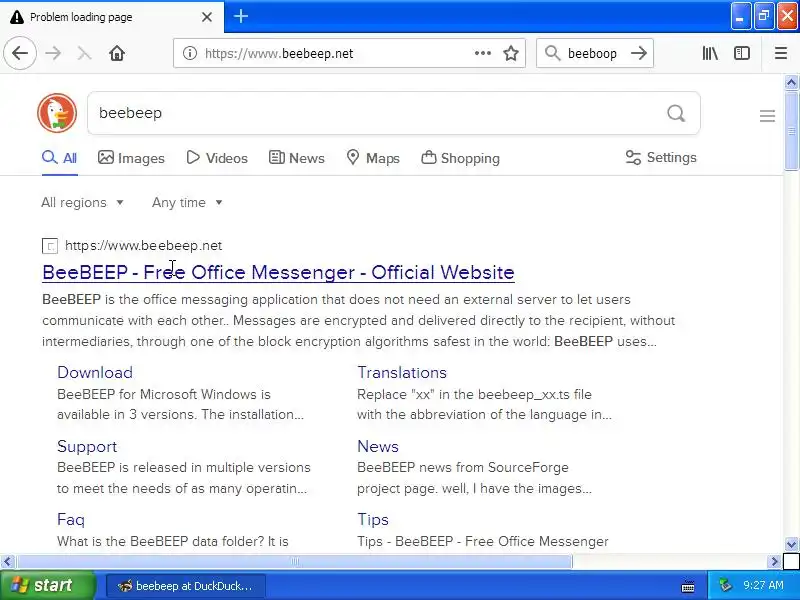The width and height of the screenshot is (800, 600).
Task: Click the vertical scrollbar up arrow
Action: [791, 82]
